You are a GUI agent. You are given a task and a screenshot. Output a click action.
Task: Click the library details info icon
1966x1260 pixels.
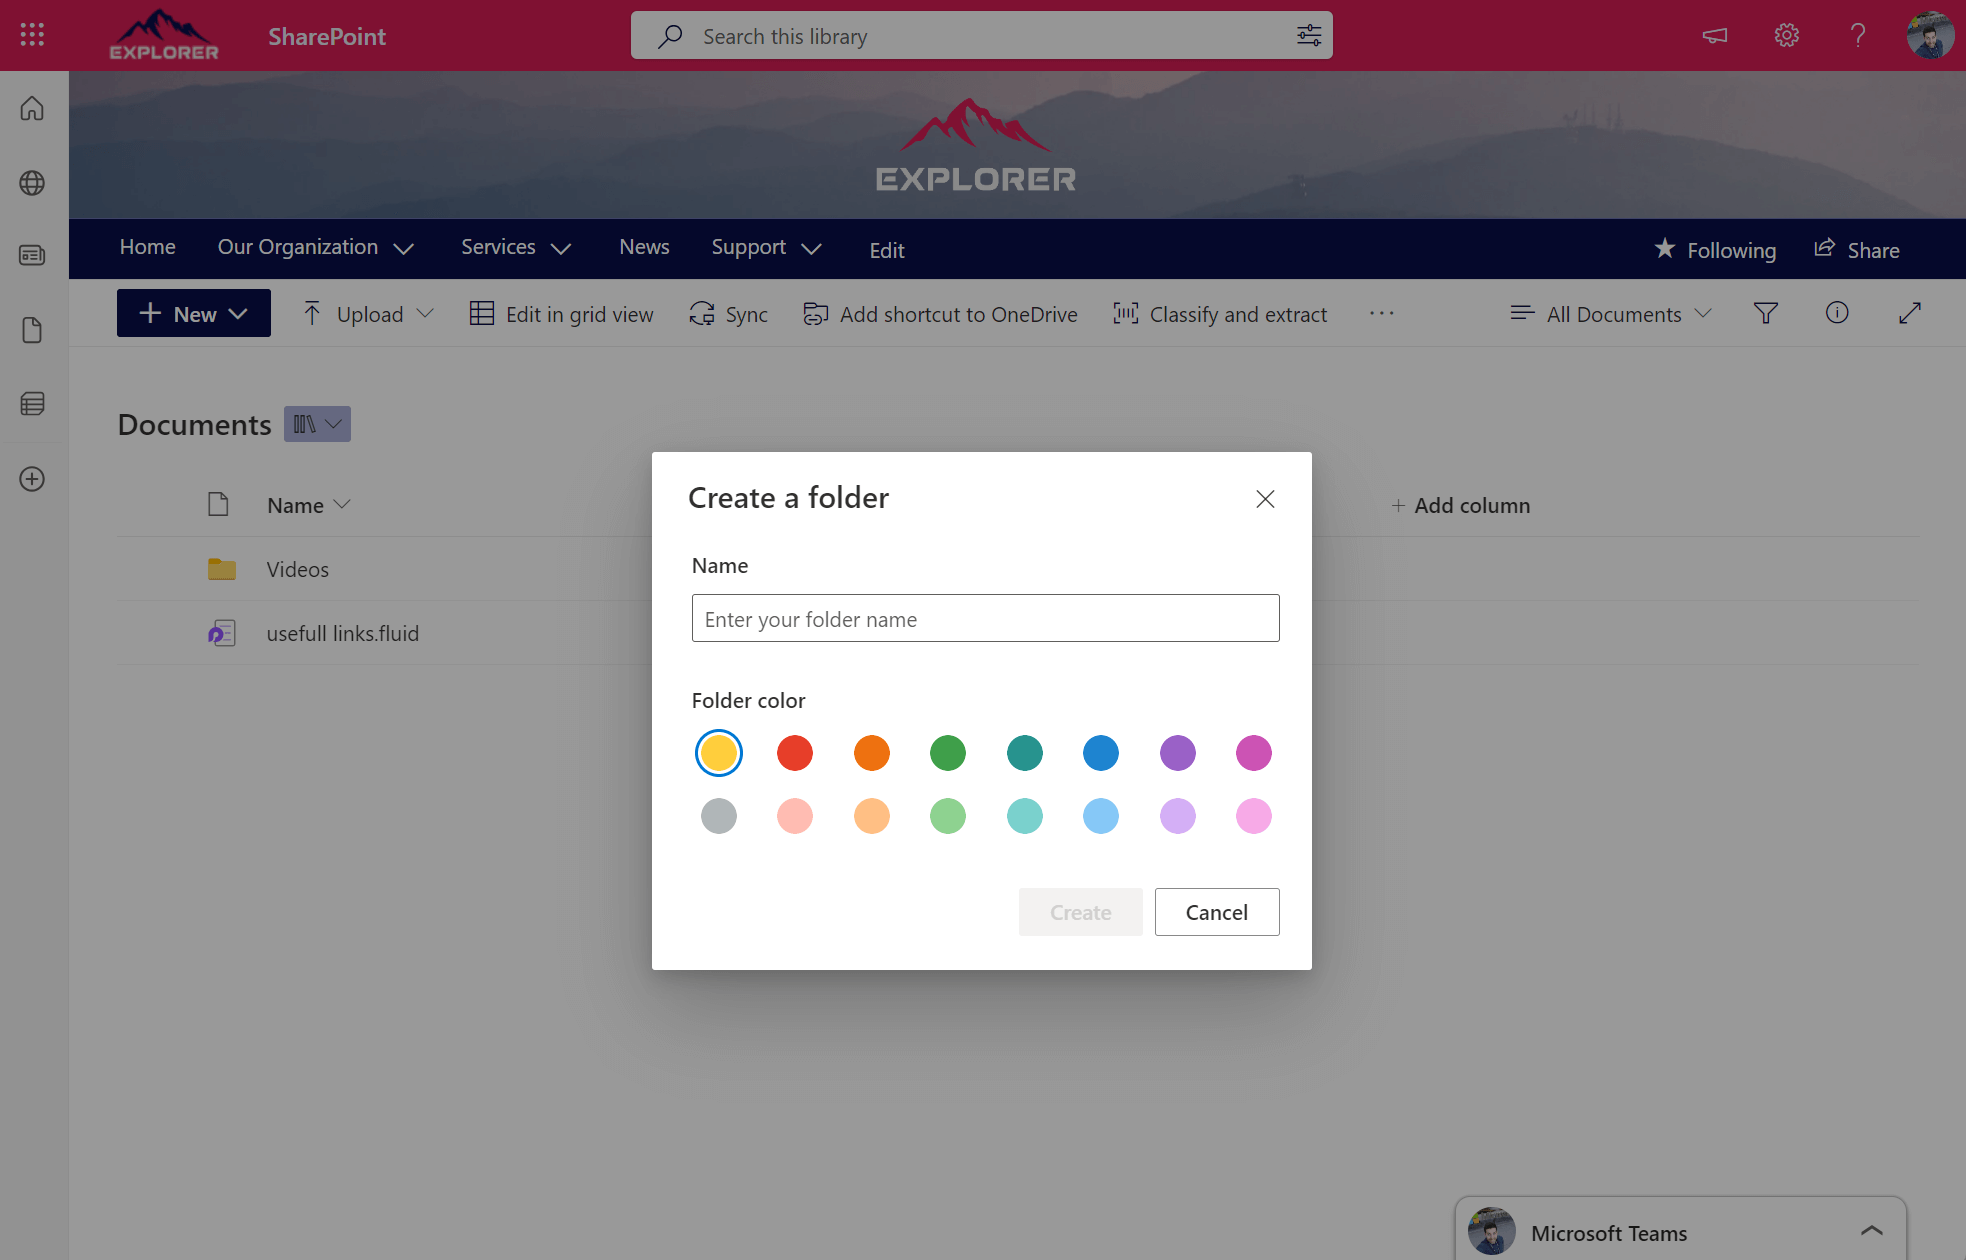coord(1838,313)
